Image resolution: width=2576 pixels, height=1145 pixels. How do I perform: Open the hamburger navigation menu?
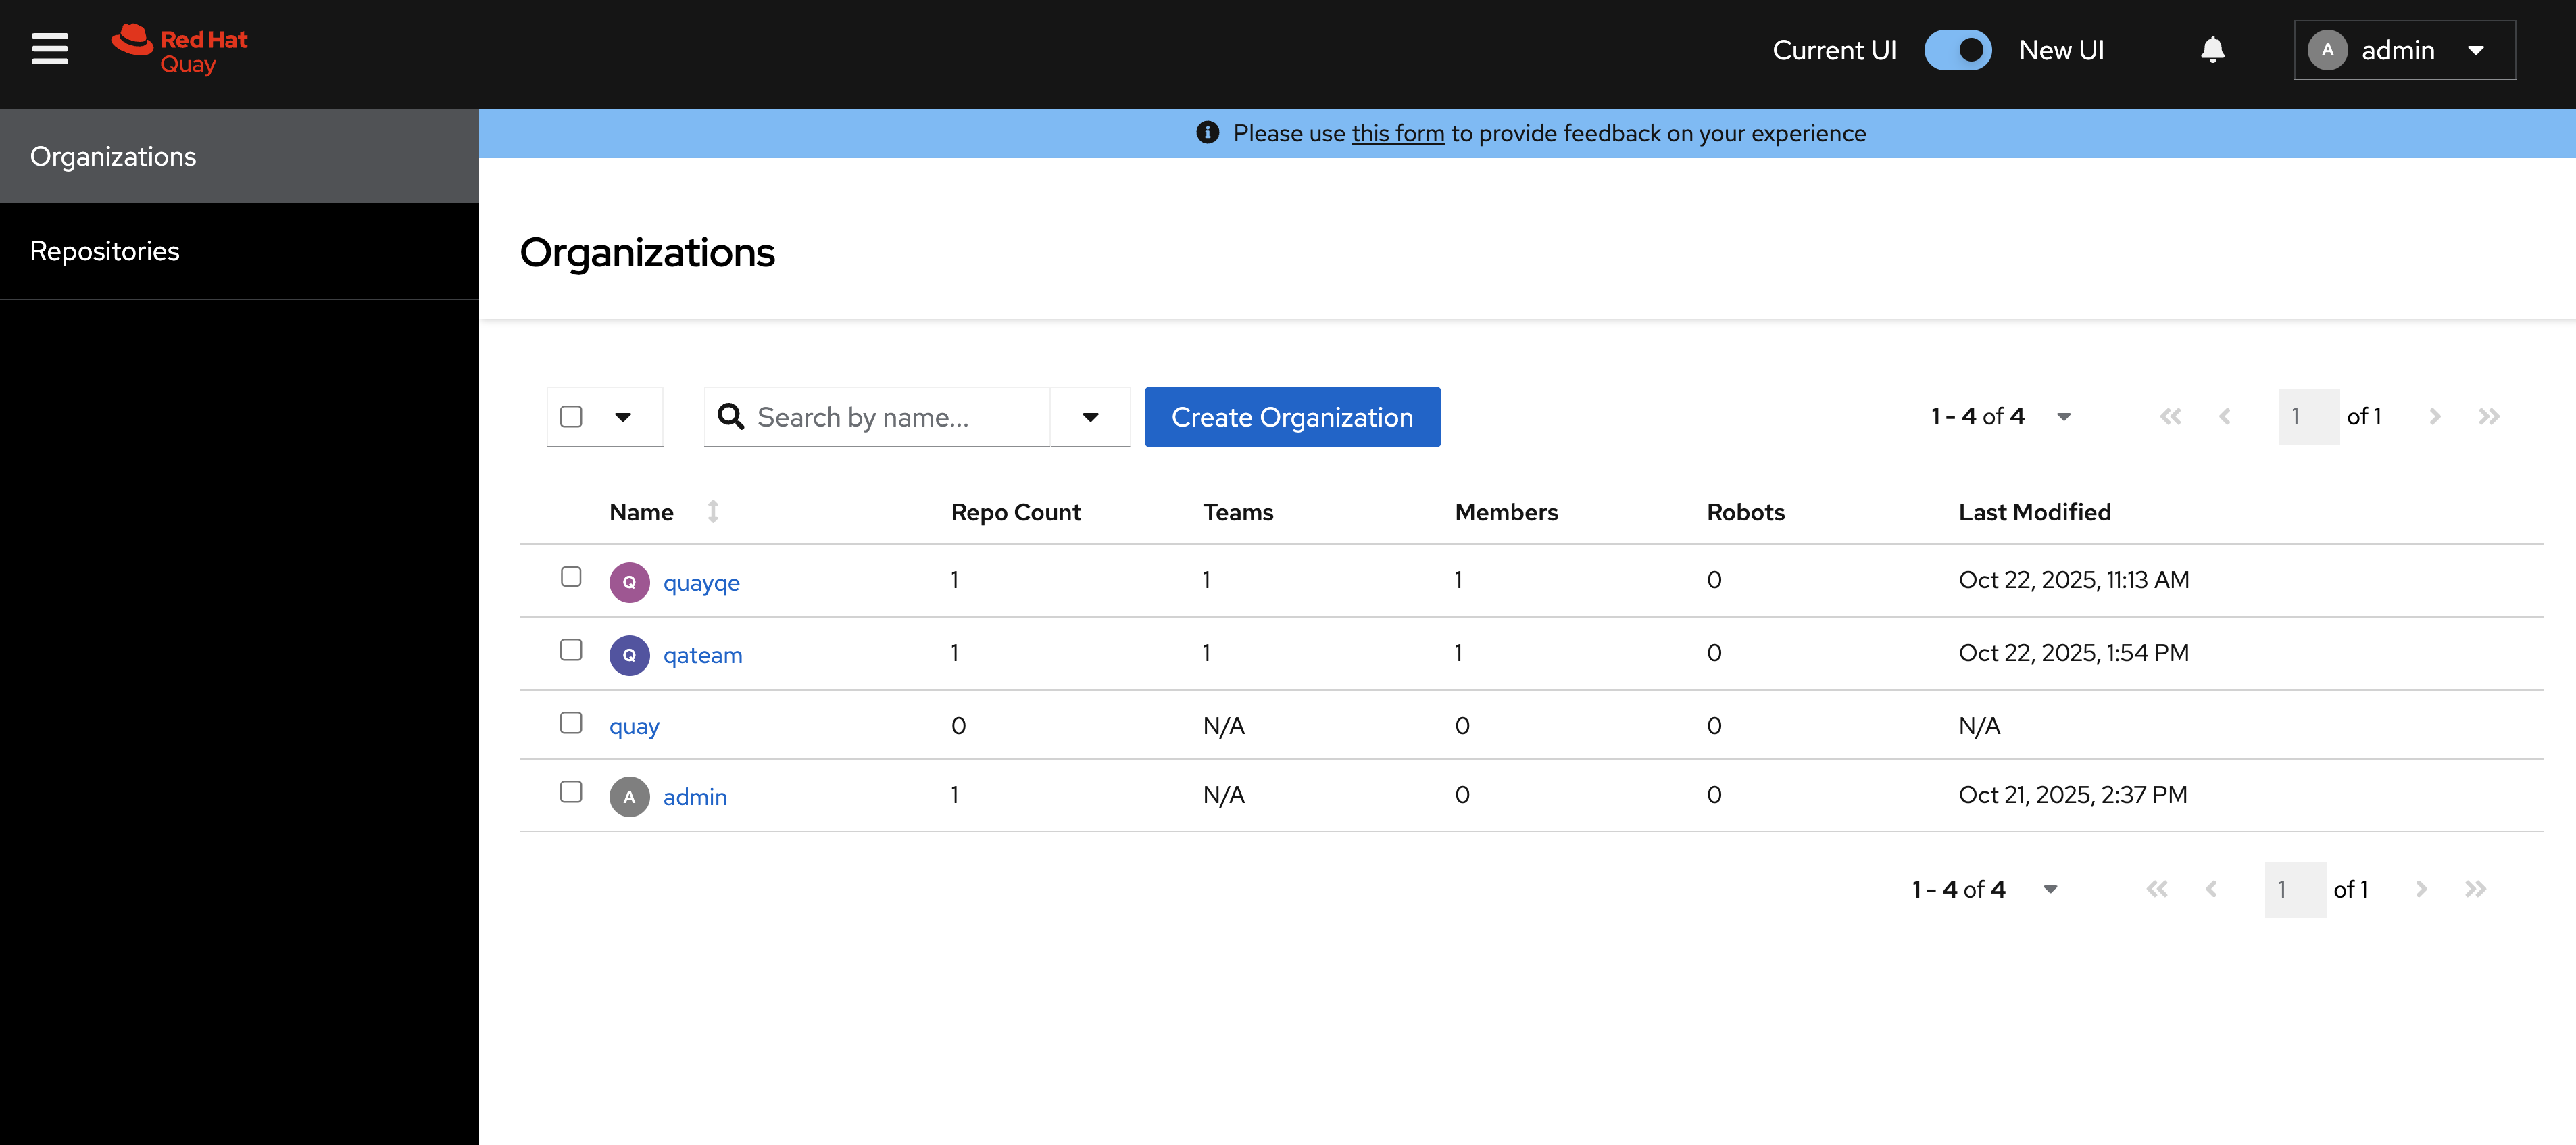pyautogui.click(x=49, y=49)
